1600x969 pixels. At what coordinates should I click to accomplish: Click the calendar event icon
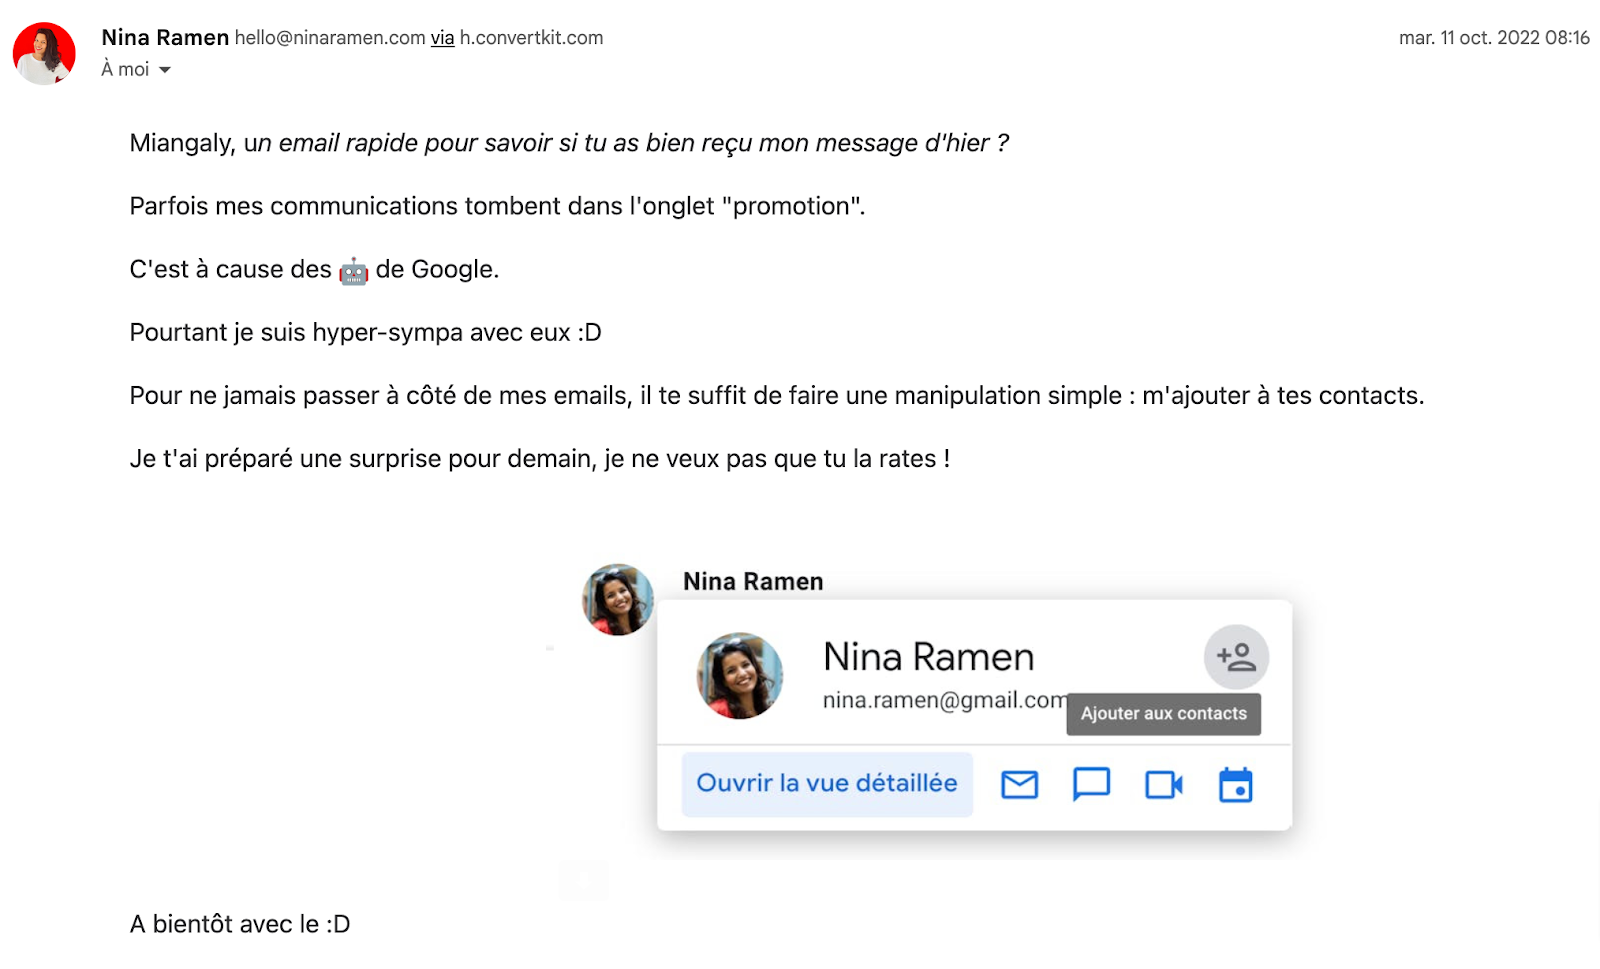pyautogui.click(x=1235, y=785)
